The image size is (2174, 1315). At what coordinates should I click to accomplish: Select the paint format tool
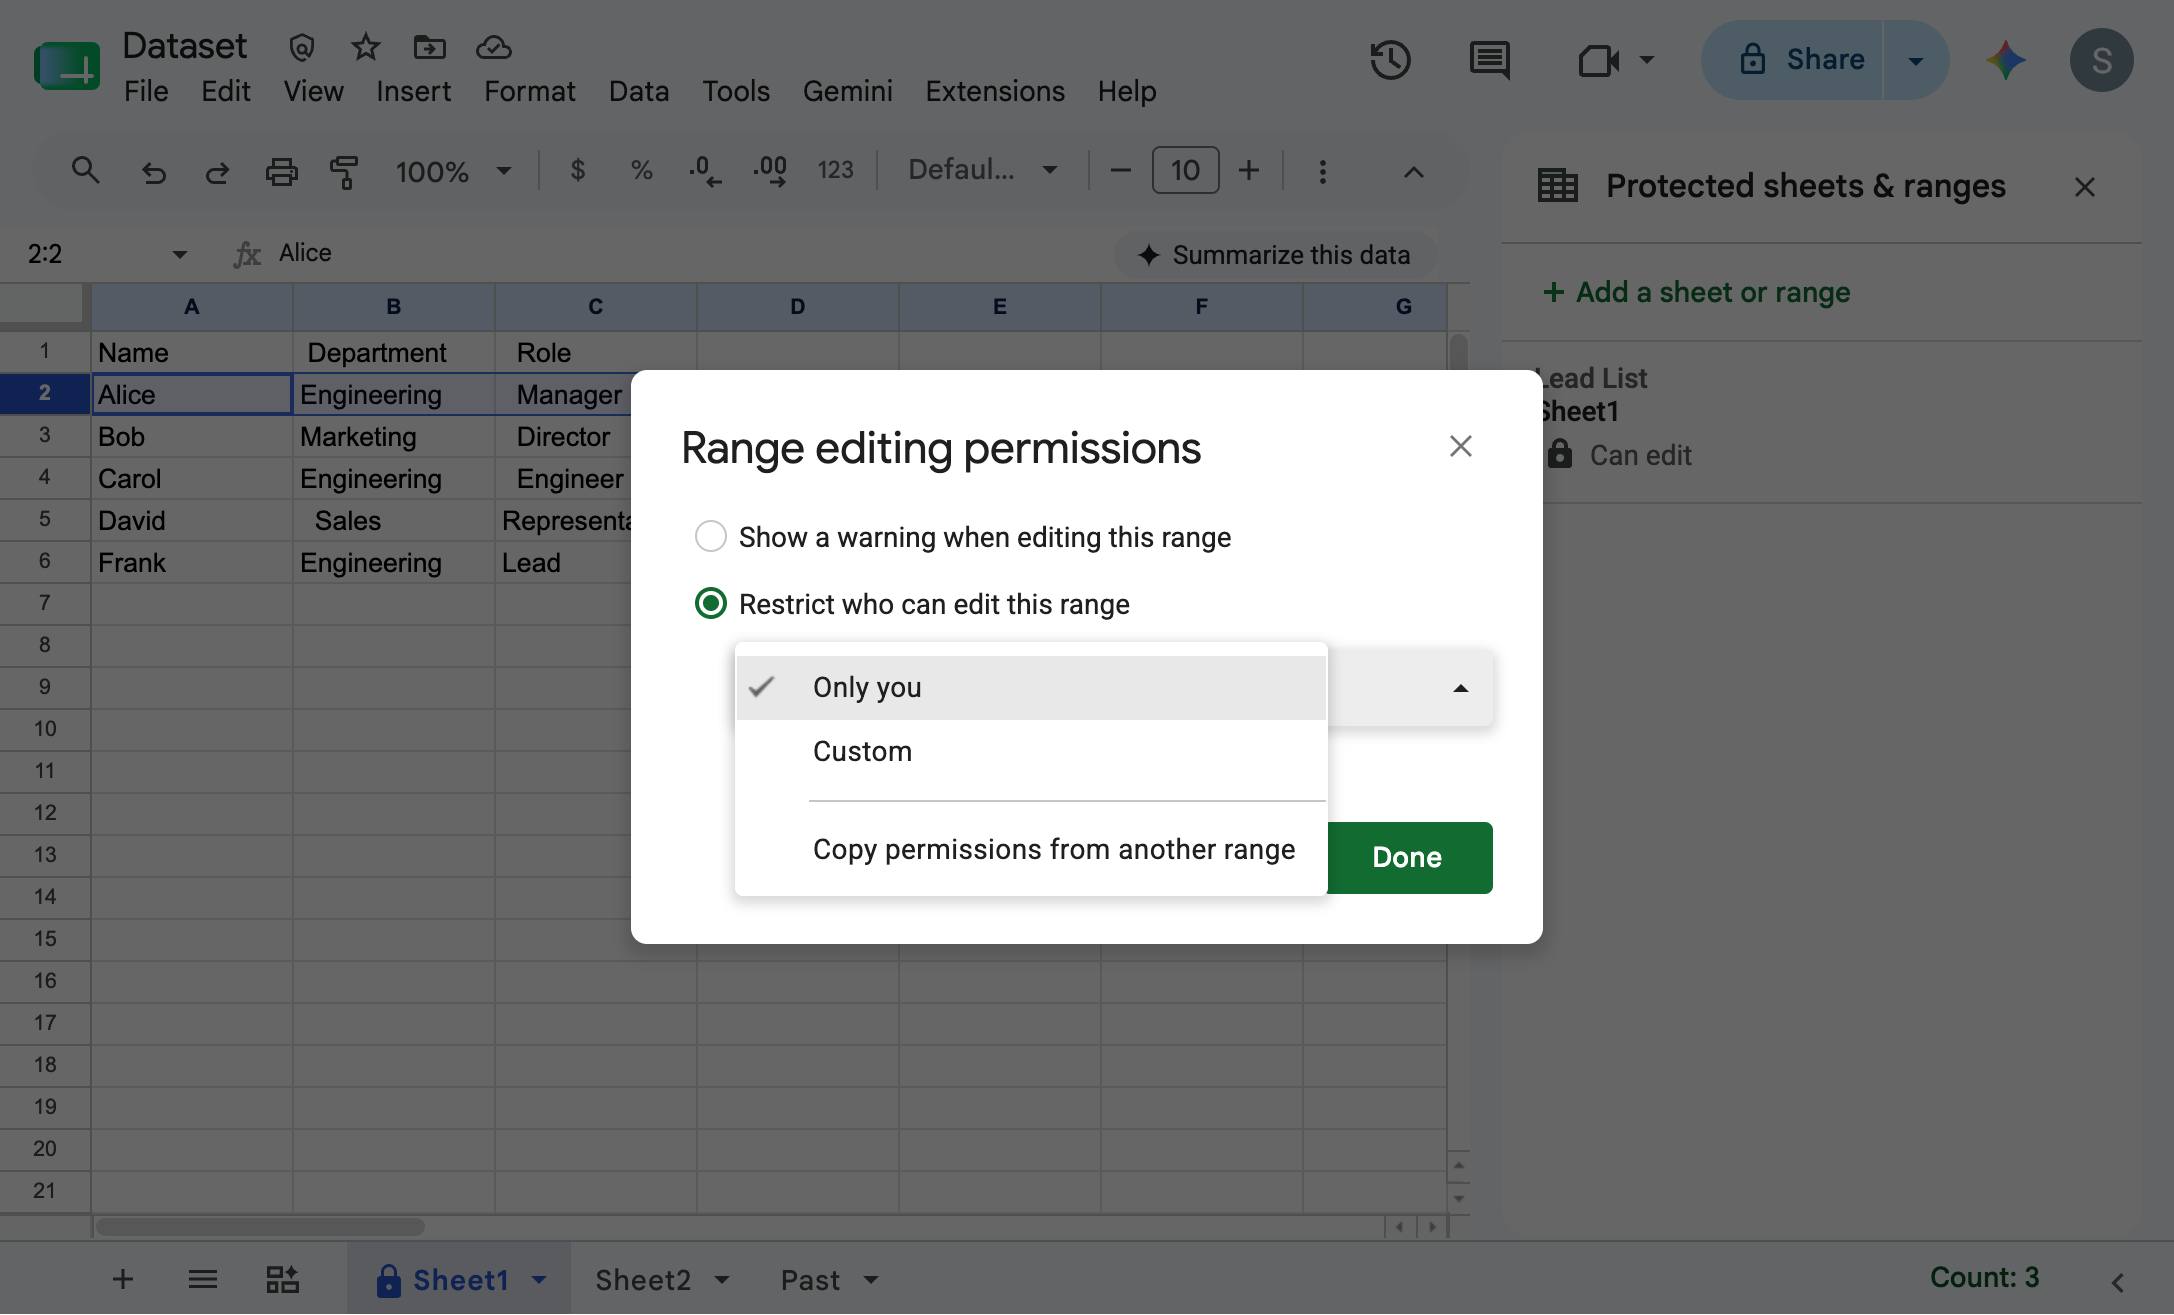[344, 172]
